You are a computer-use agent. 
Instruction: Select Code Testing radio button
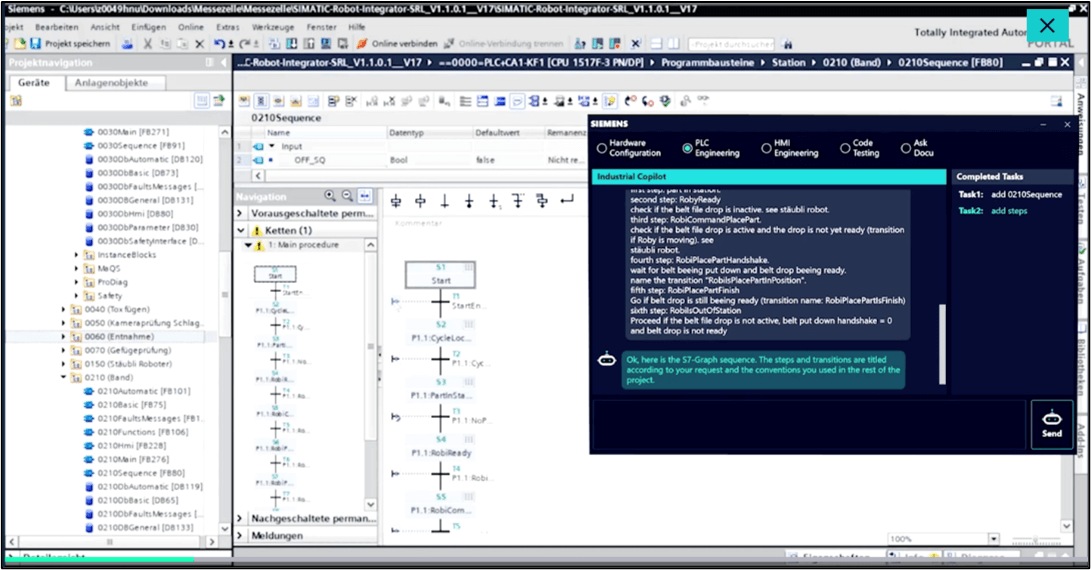point(845,148)
